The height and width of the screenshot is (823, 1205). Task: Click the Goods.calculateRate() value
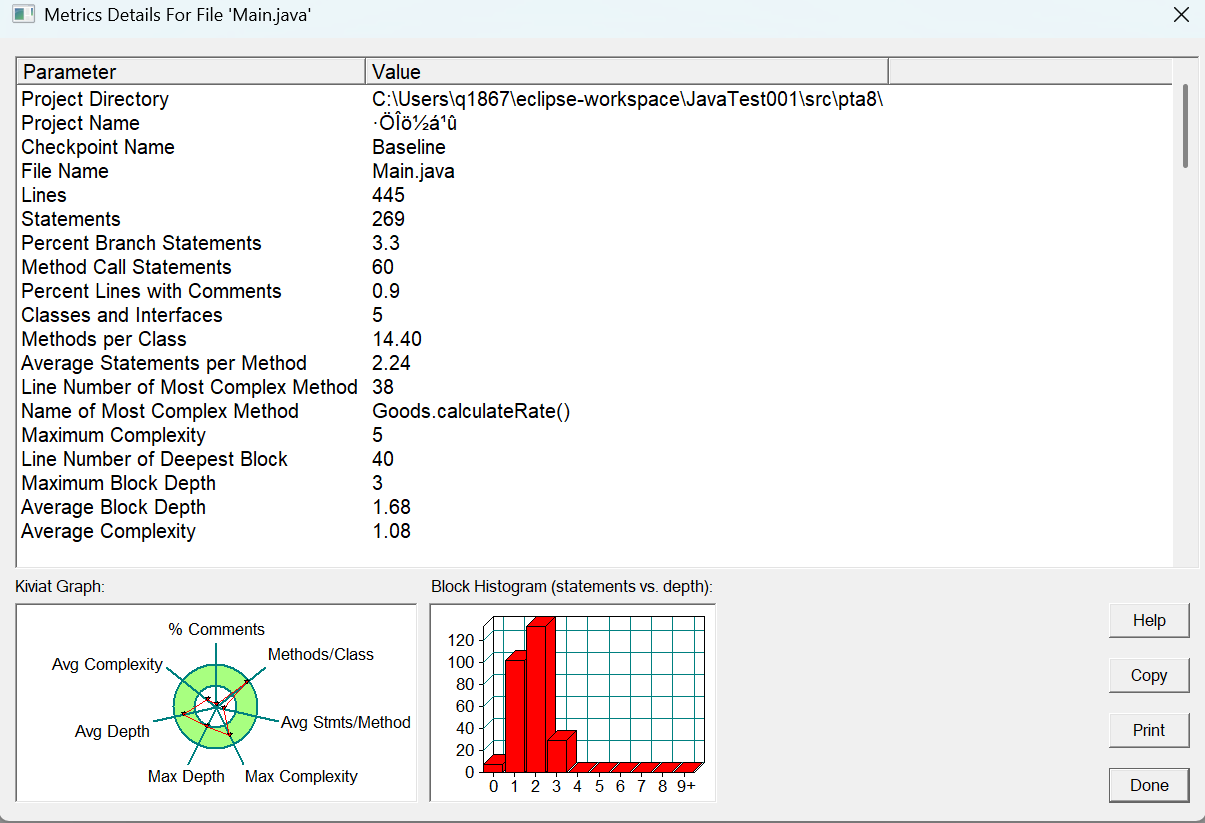click(x=471, y=411)
